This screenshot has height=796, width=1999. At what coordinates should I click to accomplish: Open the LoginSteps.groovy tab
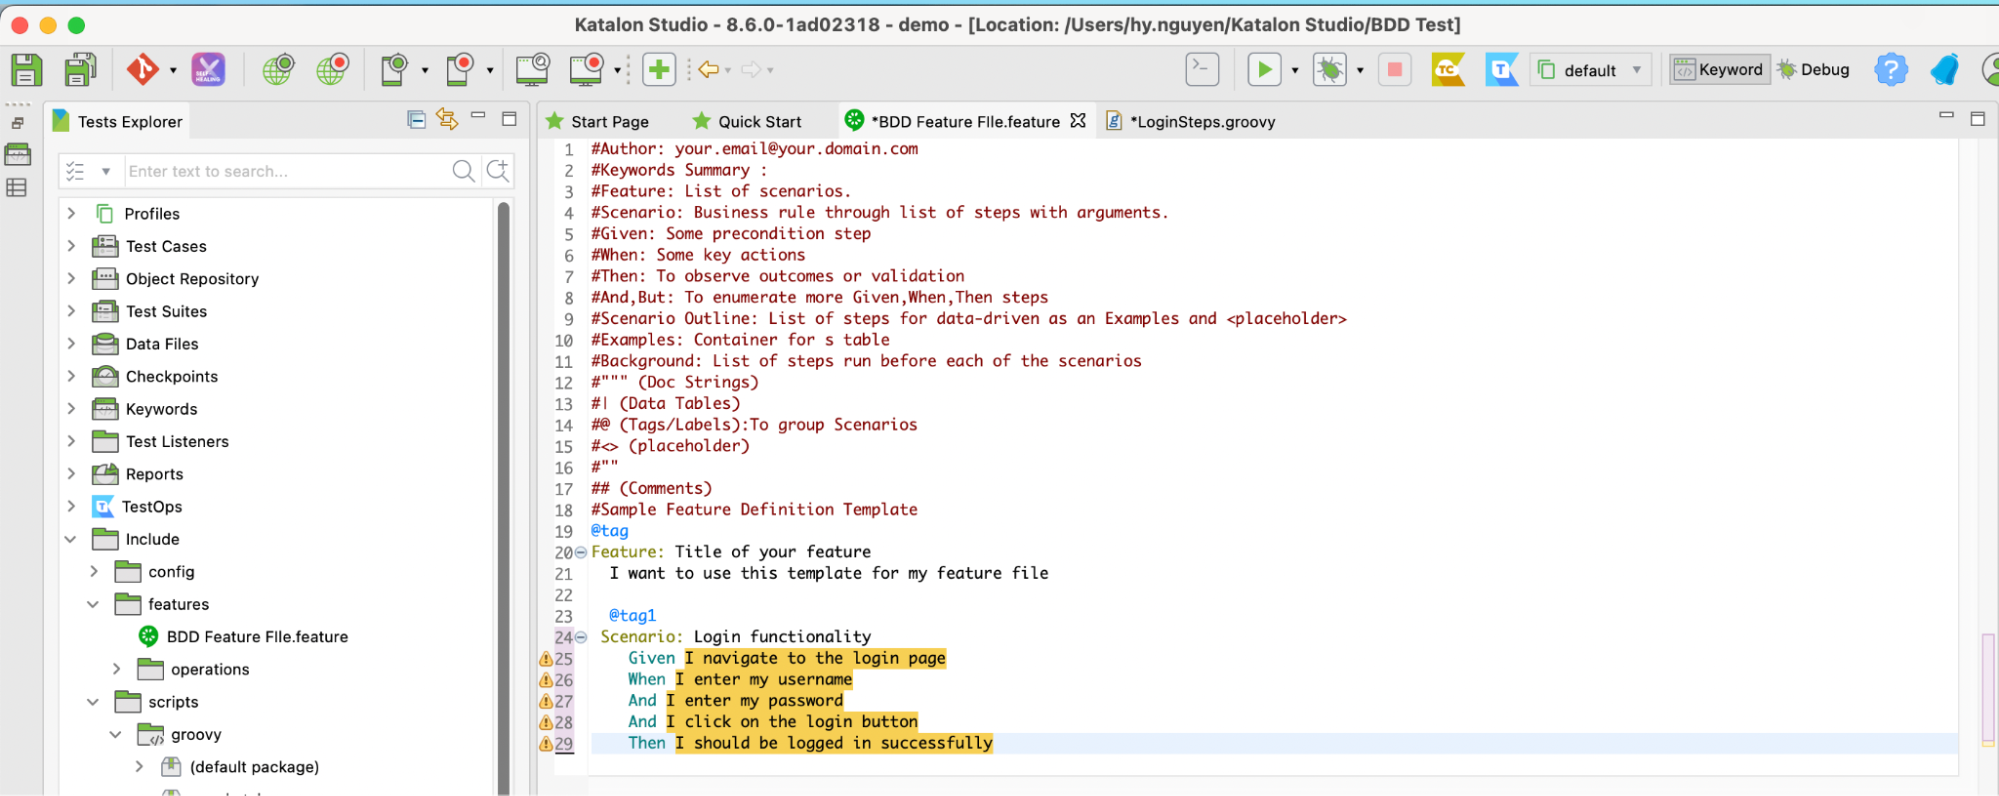pos(1191,121)
